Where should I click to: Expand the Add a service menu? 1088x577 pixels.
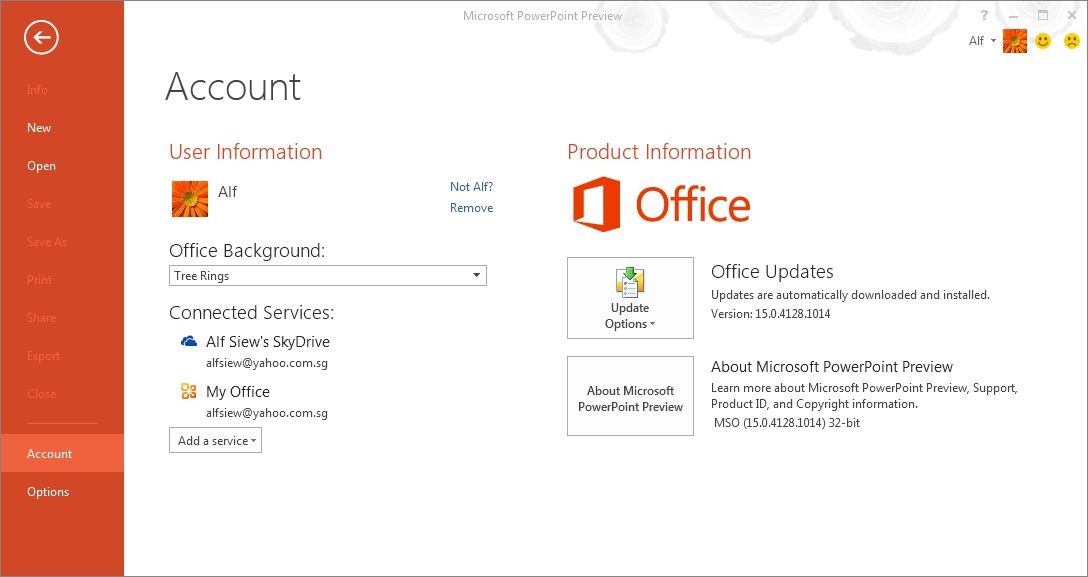pyautogui.click(x=215, y=440)
